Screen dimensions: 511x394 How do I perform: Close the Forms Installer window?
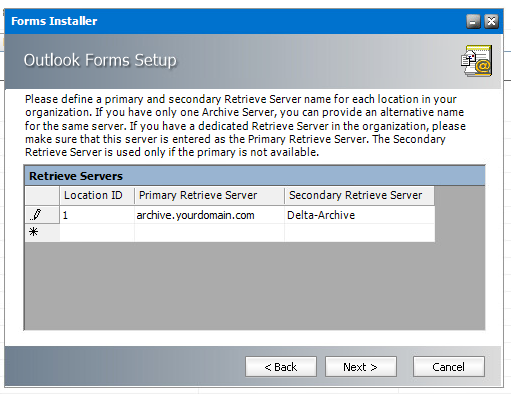(x=491, y=22)
